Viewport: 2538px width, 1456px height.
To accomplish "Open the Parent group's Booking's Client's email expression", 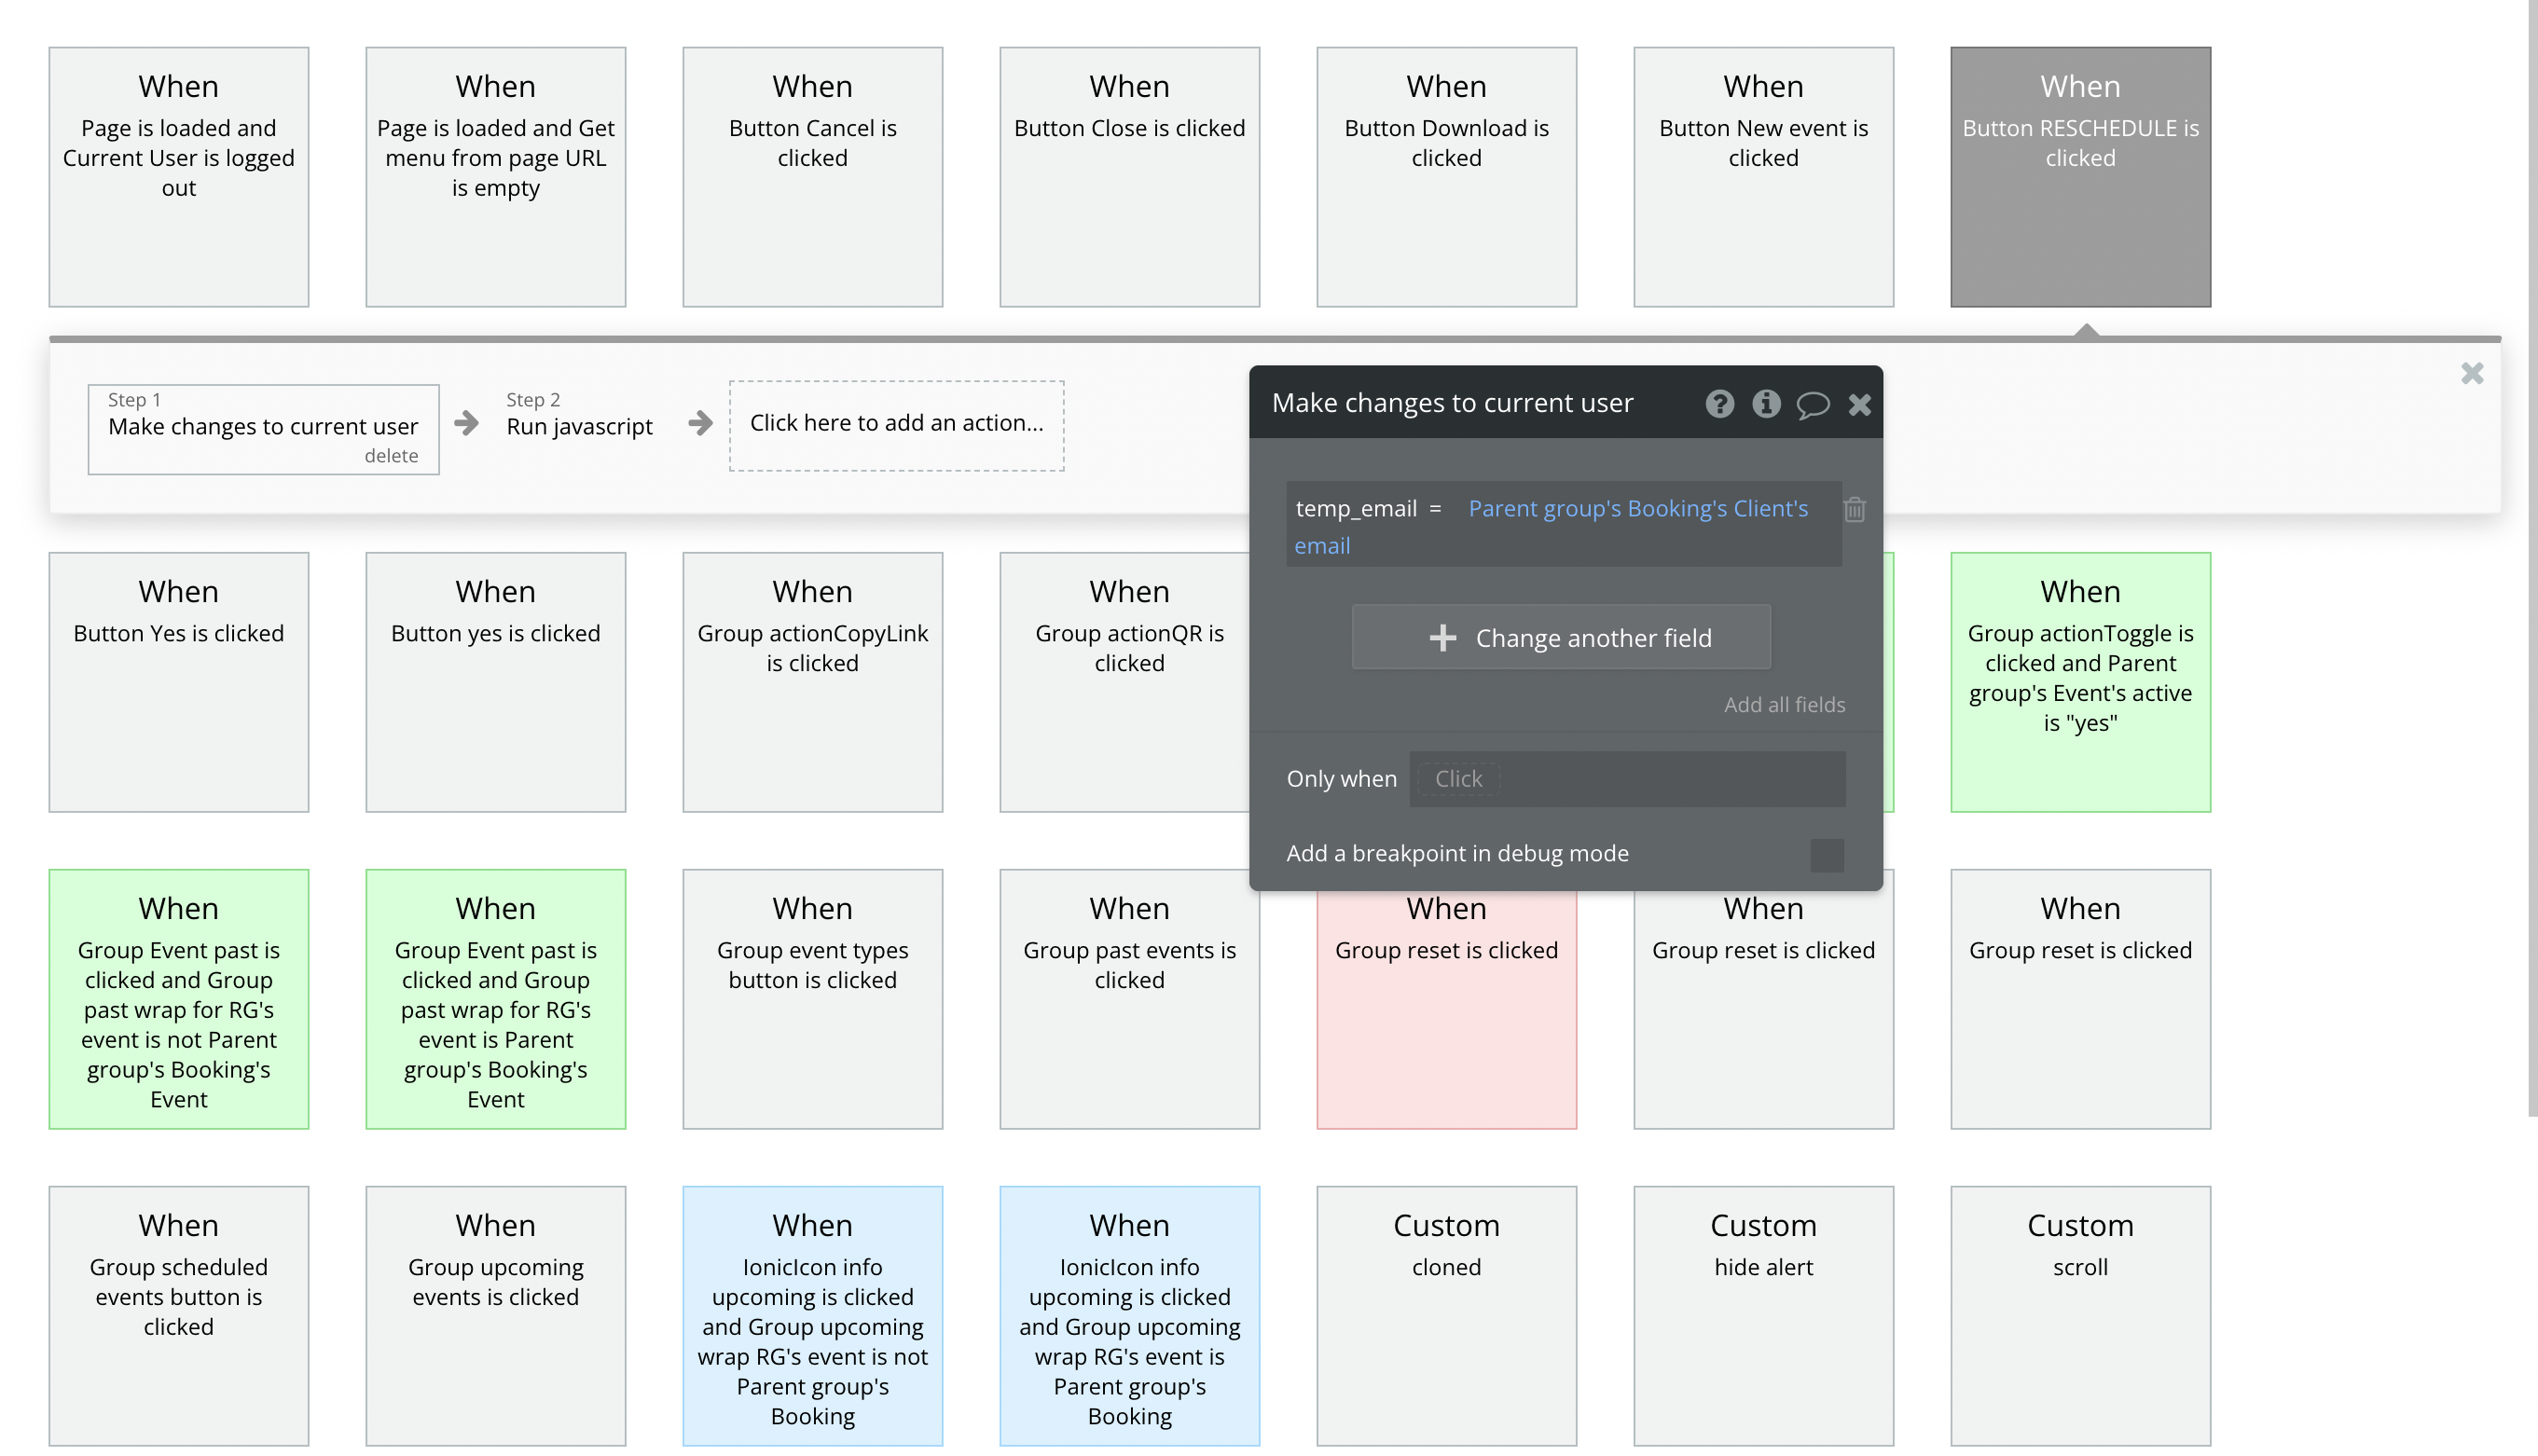I will tap(1637, 509).
